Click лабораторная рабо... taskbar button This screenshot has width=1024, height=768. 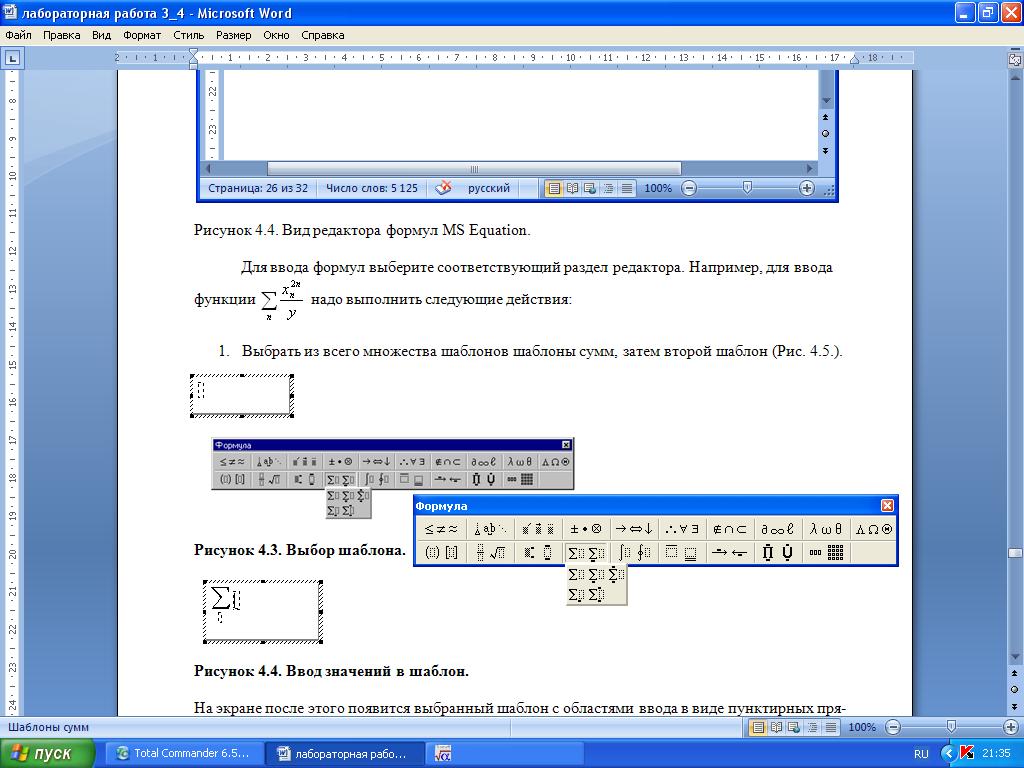[345, 754]
